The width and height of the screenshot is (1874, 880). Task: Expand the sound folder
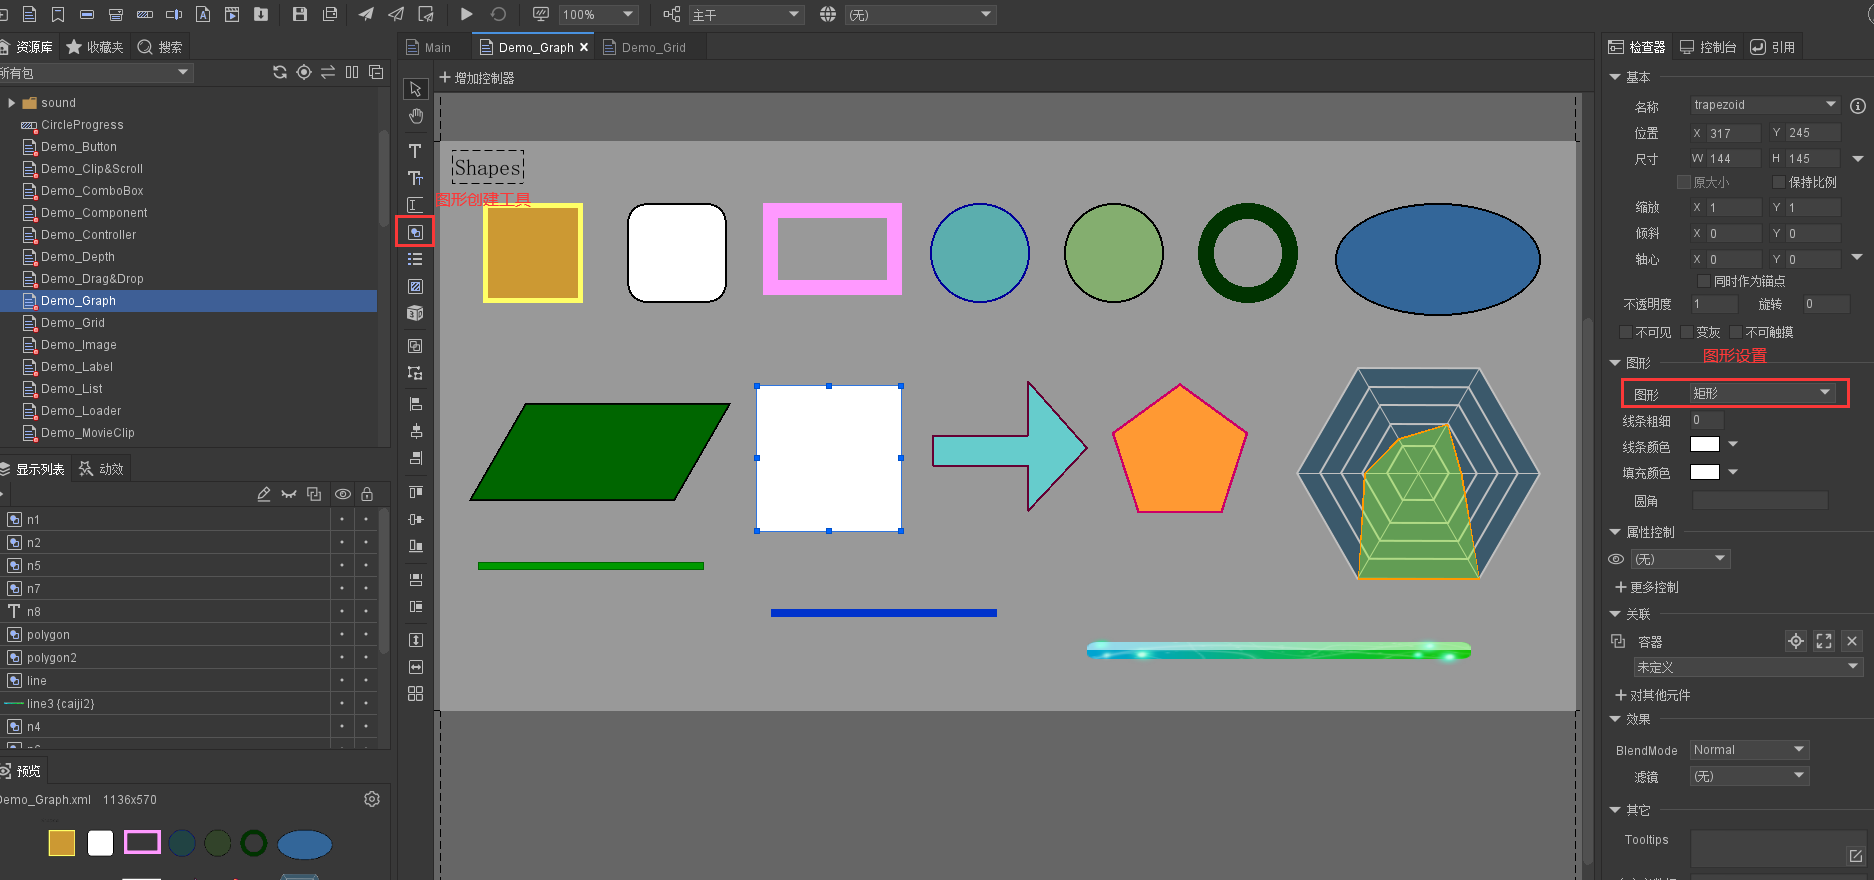(x=11, y=103)
